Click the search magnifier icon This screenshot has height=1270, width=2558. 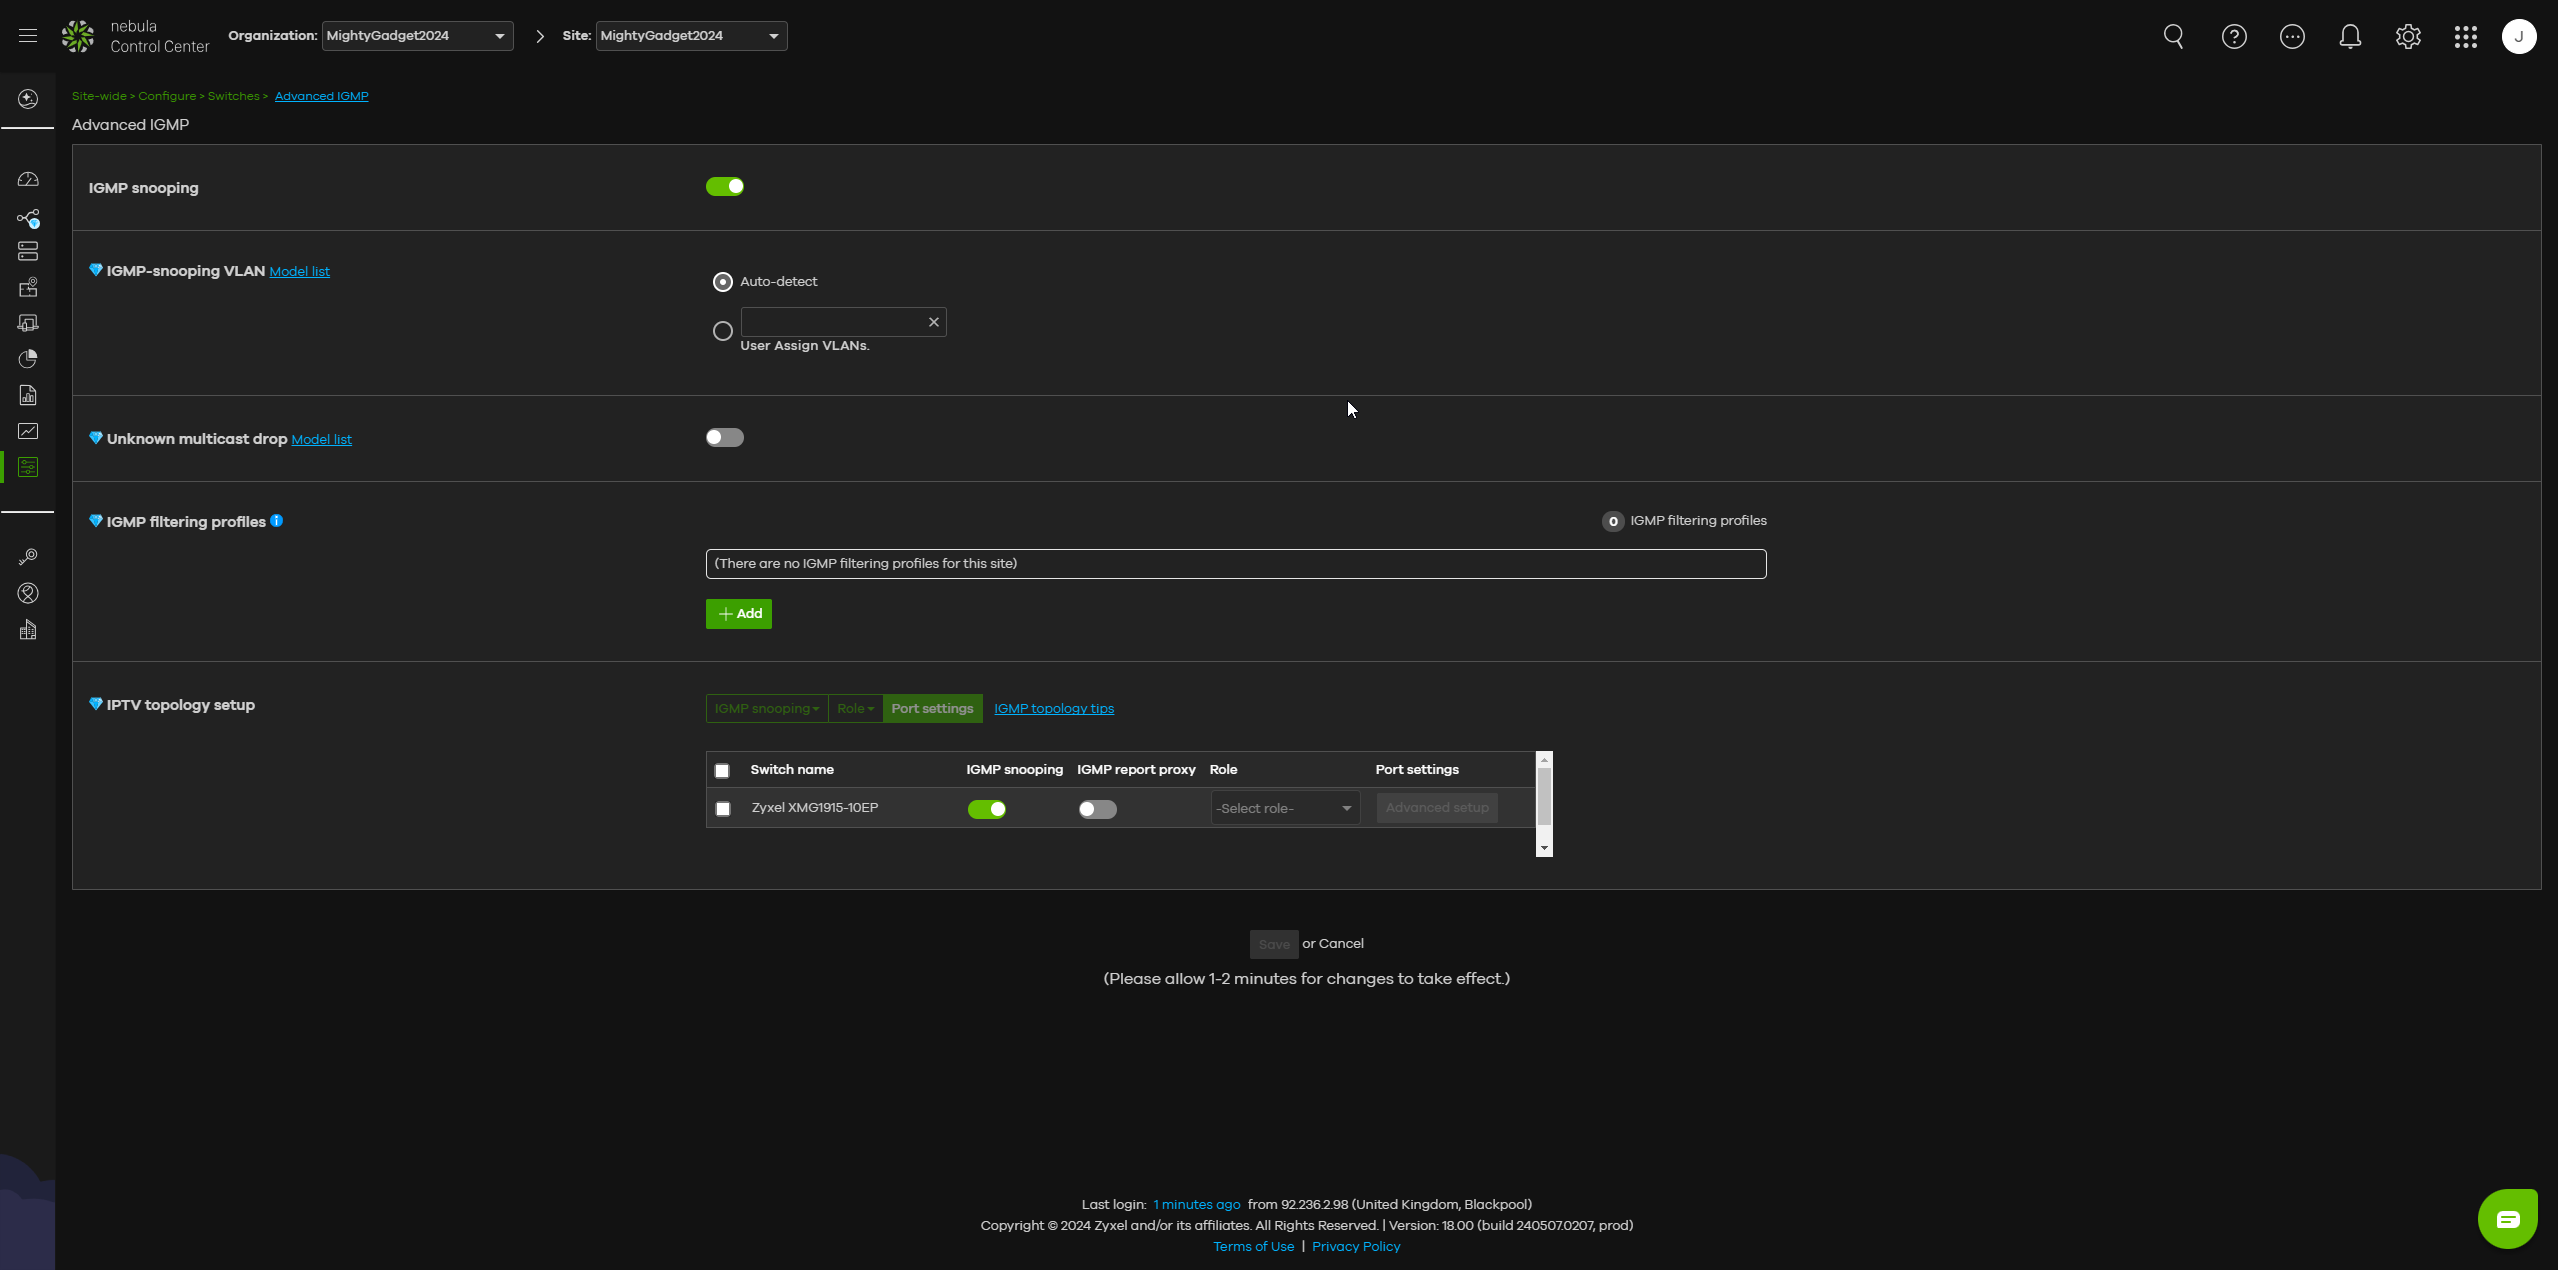point(2173,37)
